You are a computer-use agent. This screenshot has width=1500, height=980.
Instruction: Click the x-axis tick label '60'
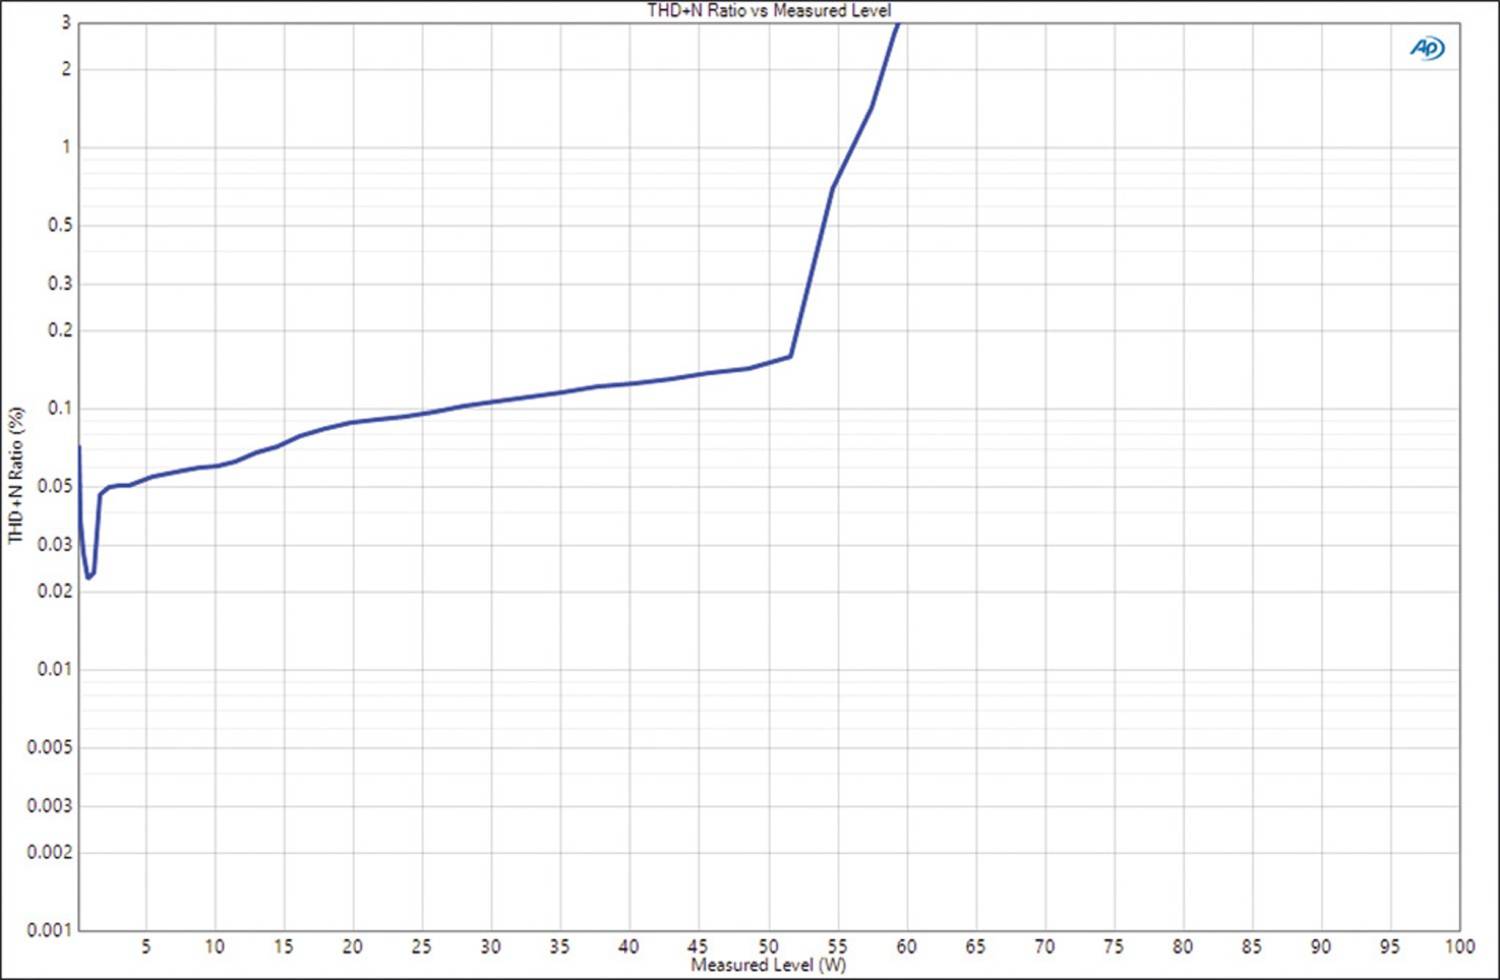(906, 946)
